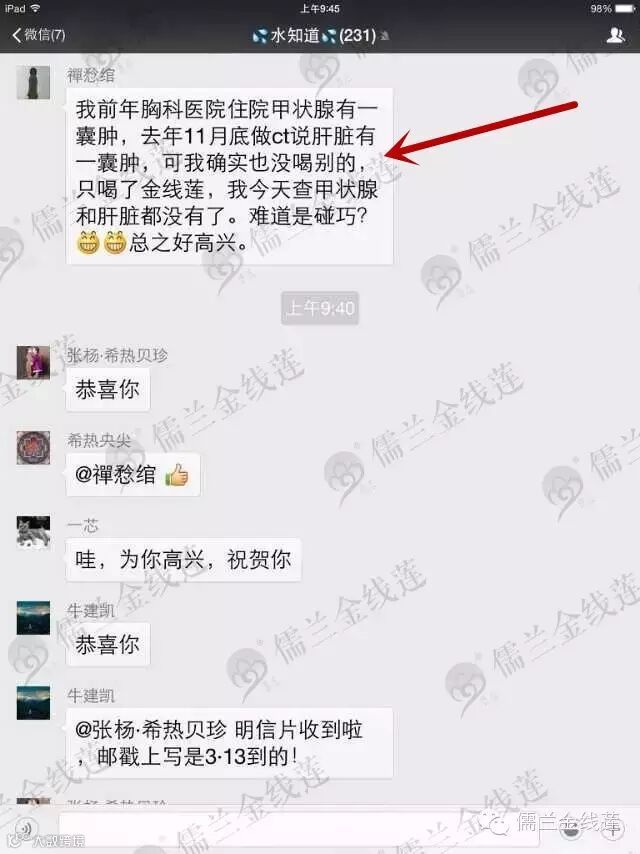Image resolution: width=640 pixels, height=854 pixels.
Task: Tap the @禪愁绾 thumbs-up message bubble
Action: 133,474
